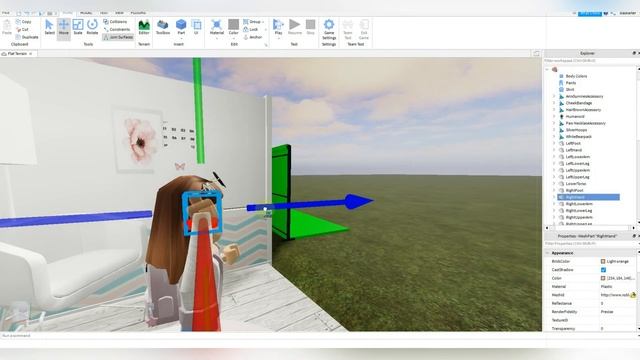This screenshot has width=640, height=360.
Task: Collapse the Appearance property section
Action: click(x=547, y=253)
